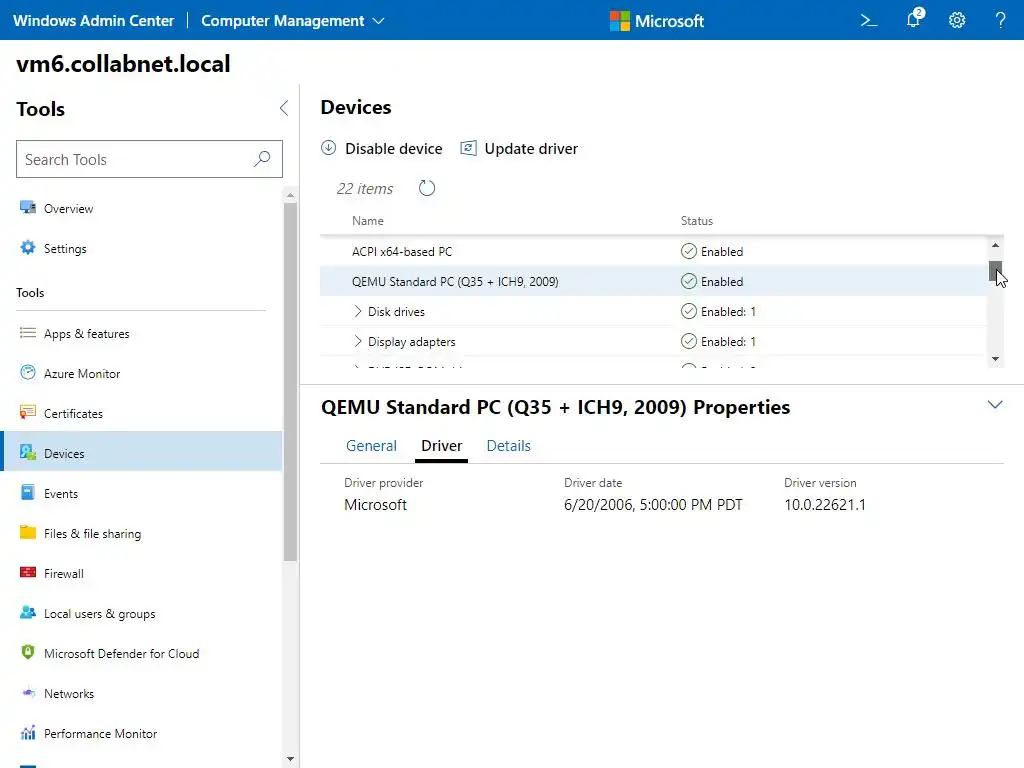
Task: Open the PowerShell console icon
Action: coord(869,20)
